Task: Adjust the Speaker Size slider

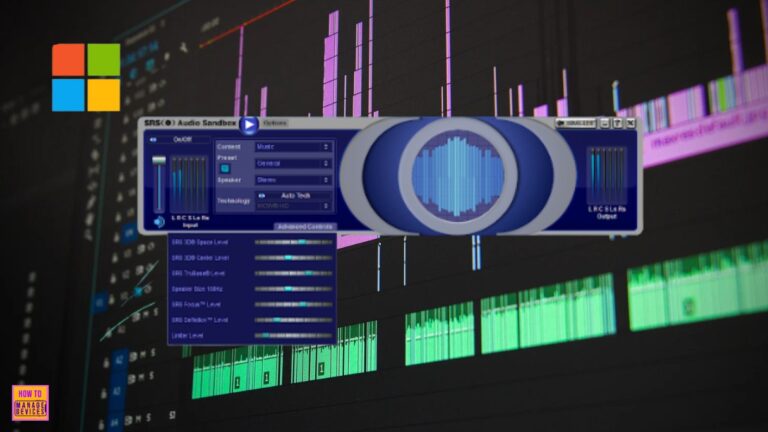Action: 293,289
